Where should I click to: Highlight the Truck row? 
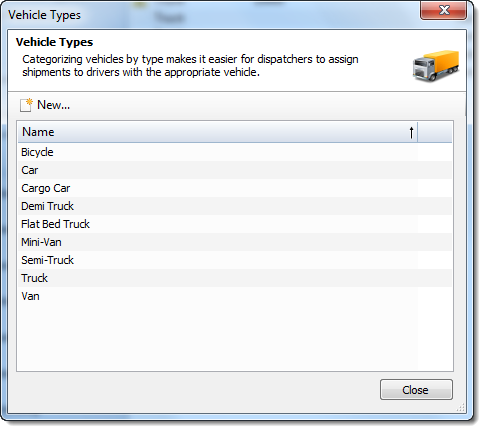235,278
